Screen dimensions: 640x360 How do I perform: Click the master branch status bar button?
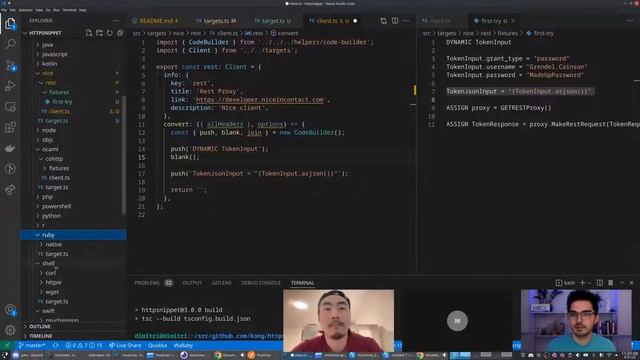(x=32, y=345)
